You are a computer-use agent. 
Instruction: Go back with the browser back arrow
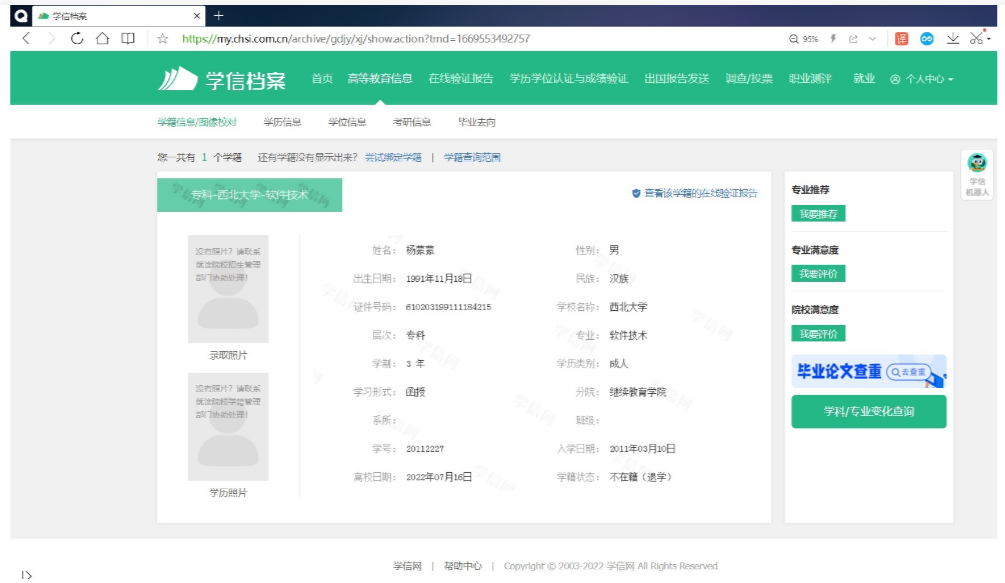26,38
